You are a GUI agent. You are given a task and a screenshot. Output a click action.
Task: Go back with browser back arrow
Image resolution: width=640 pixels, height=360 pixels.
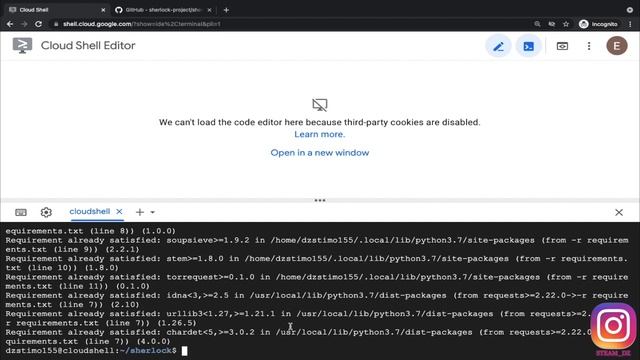[x=10, y=24]
